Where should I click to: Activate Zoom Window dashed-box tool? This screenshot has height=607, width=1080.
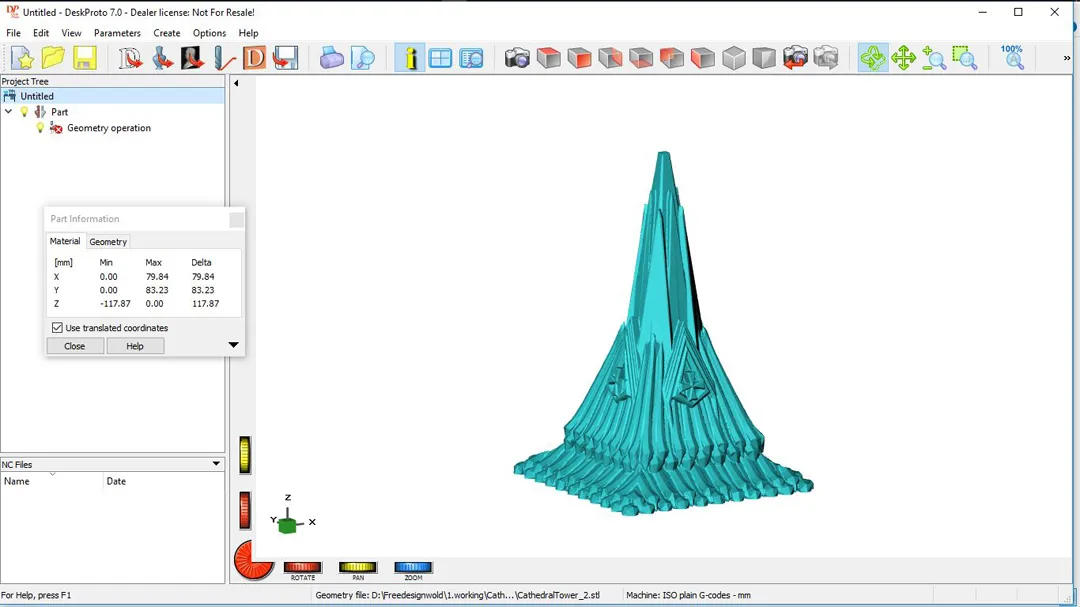pyautogui.click(x=965, y=58)
